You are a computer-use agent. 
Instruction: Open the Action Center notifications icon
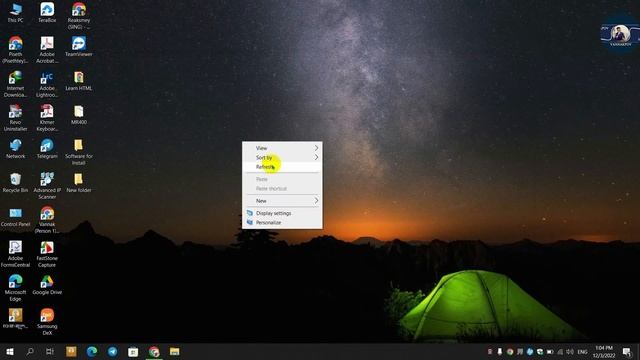627,351
